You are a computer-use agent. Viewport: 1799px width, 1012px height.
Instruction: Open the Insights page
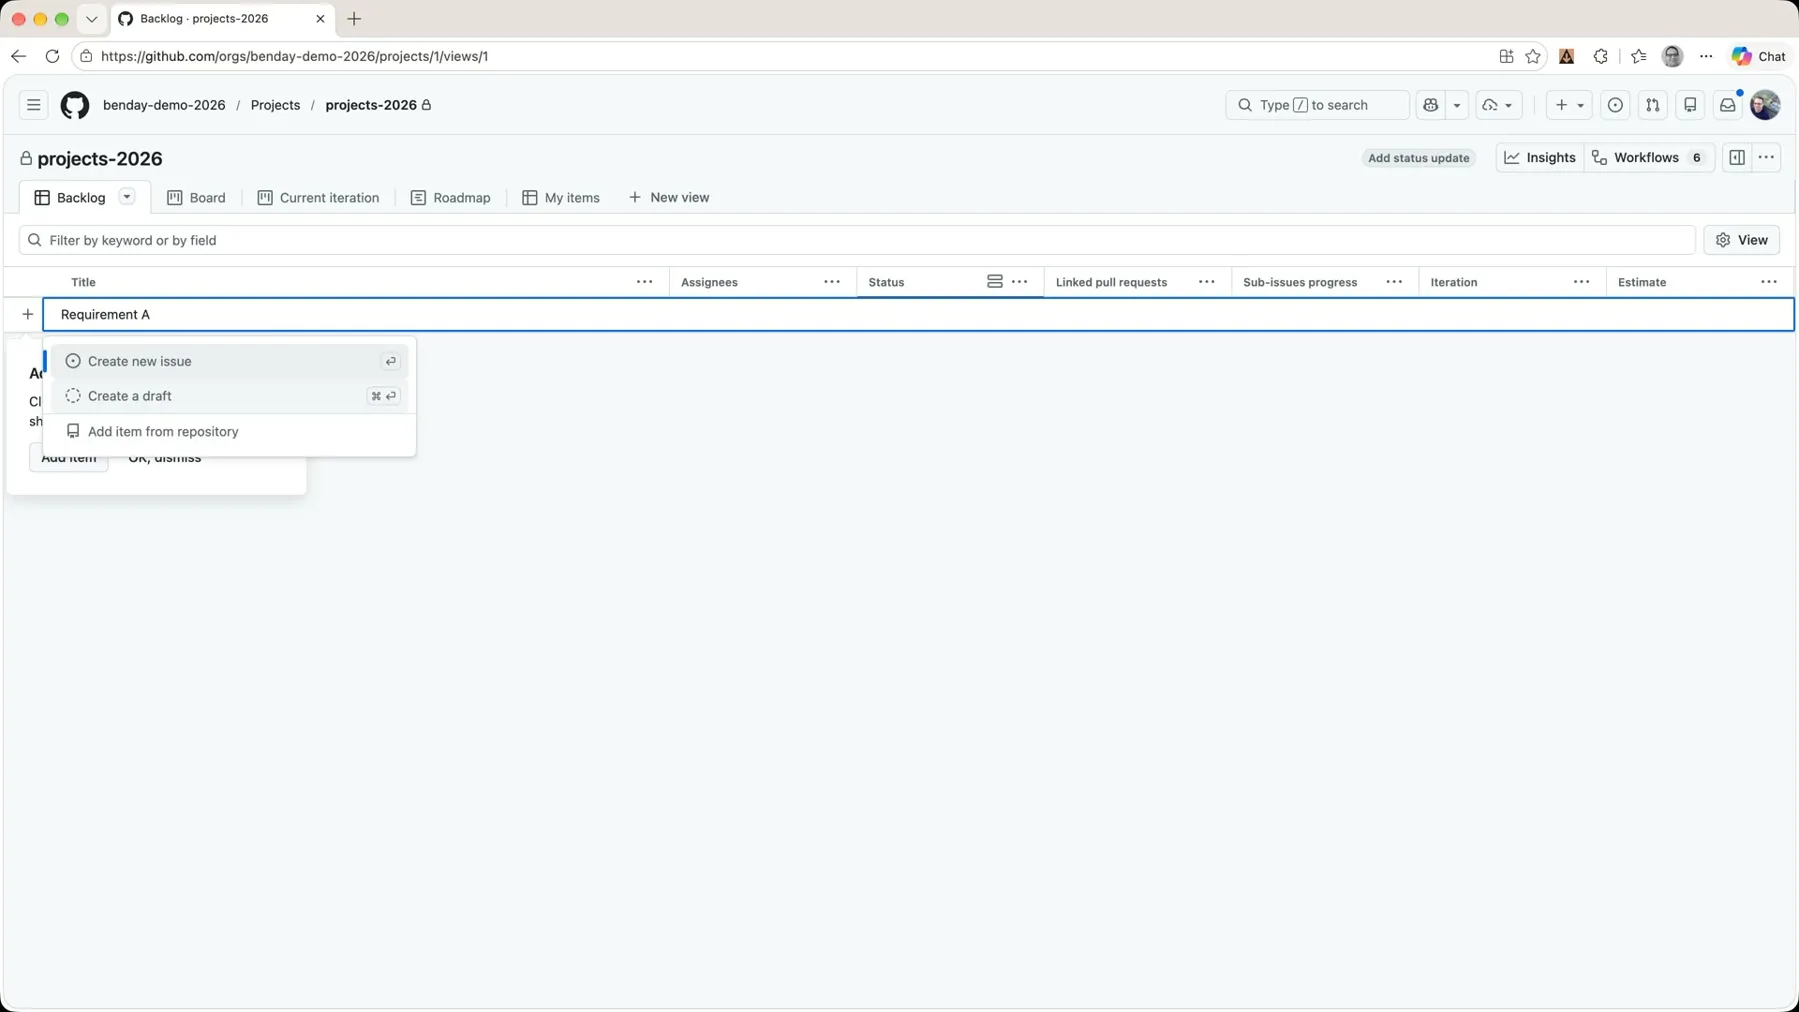[1540, 158]
